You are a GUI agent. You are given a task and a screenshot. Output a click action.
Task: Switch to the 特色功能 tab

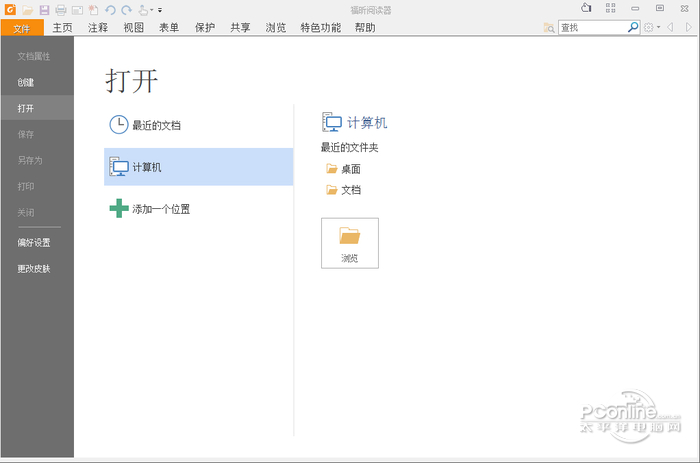pyautogui.click(x=321, y=28)
